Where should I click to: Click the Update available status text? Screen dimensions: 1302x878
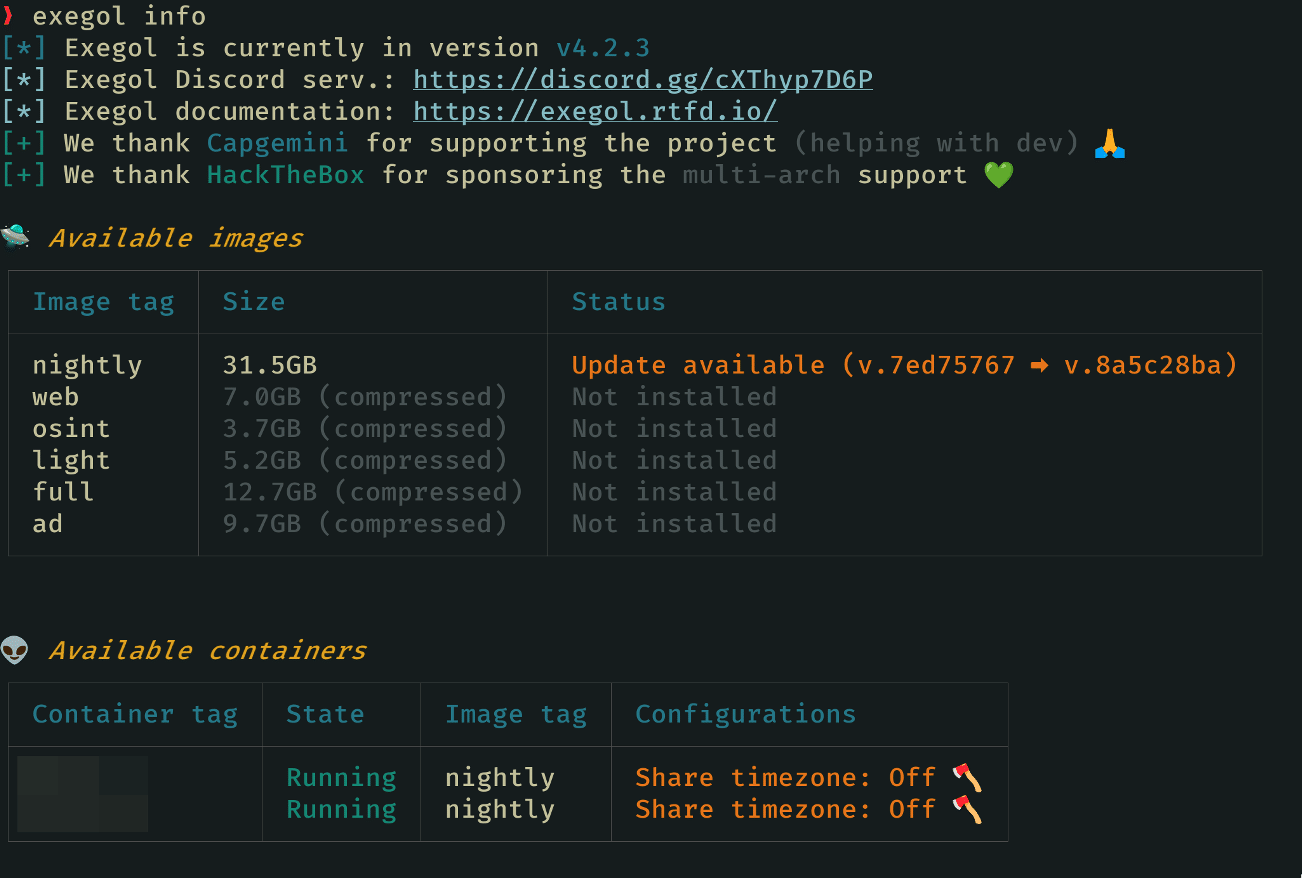(698, 366)
